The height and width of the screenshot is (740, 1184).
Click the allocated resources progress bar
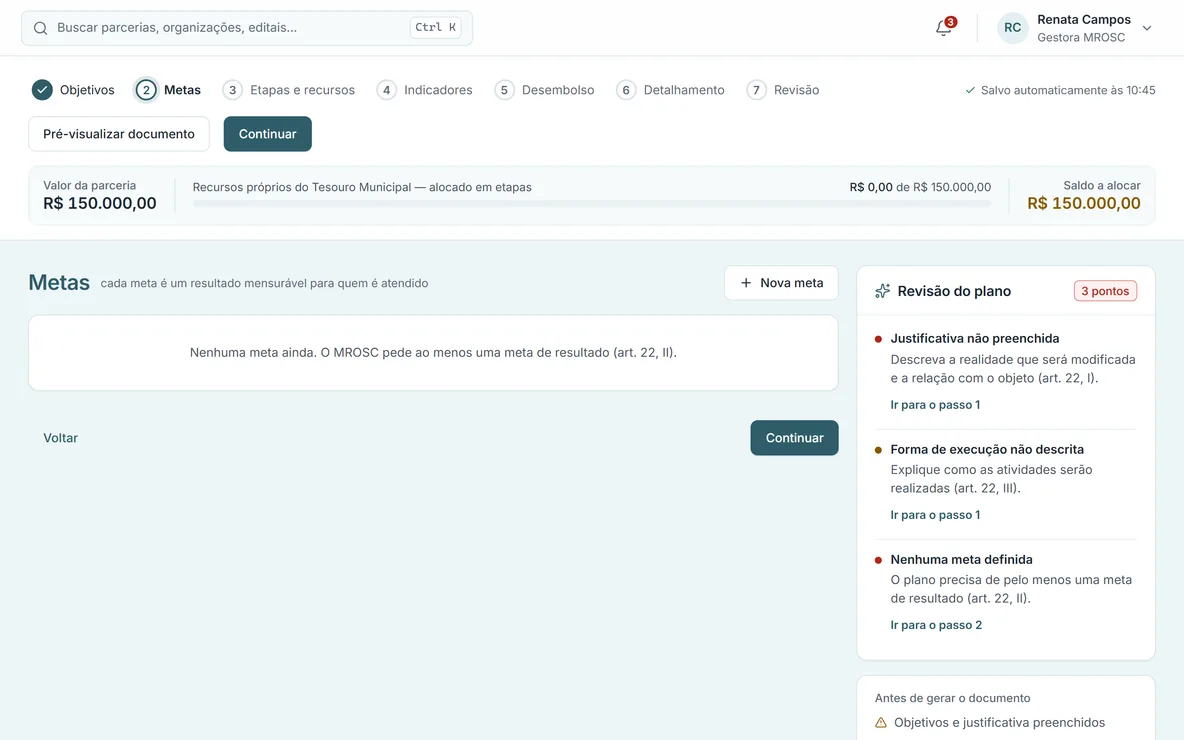[592, 204]
